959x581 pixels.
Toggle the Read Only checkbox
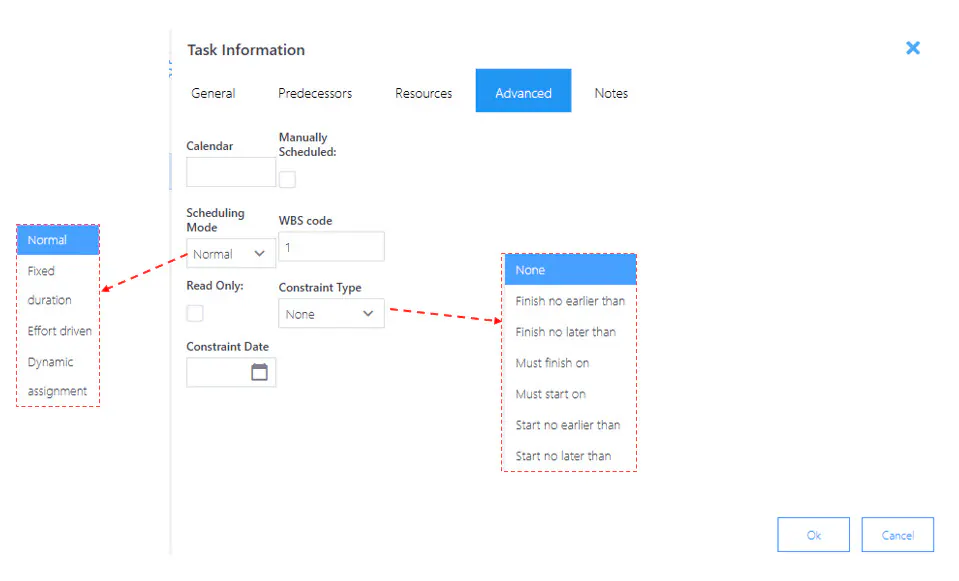pyautogui.click(x=194, y=313)
